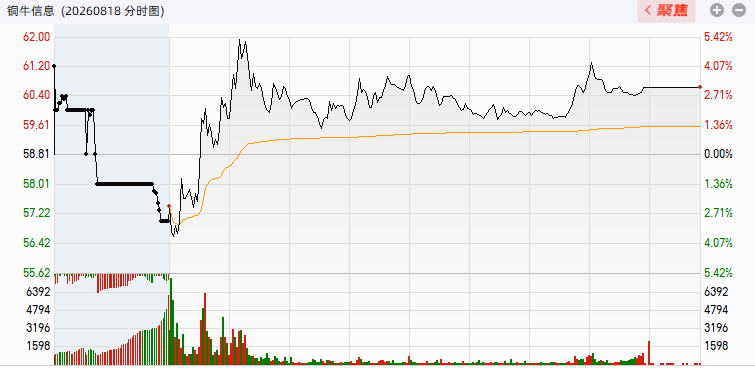Viewport: 755px width, 368px height.
Task: Click the right volume axis 1598 label
Action: 716,346
